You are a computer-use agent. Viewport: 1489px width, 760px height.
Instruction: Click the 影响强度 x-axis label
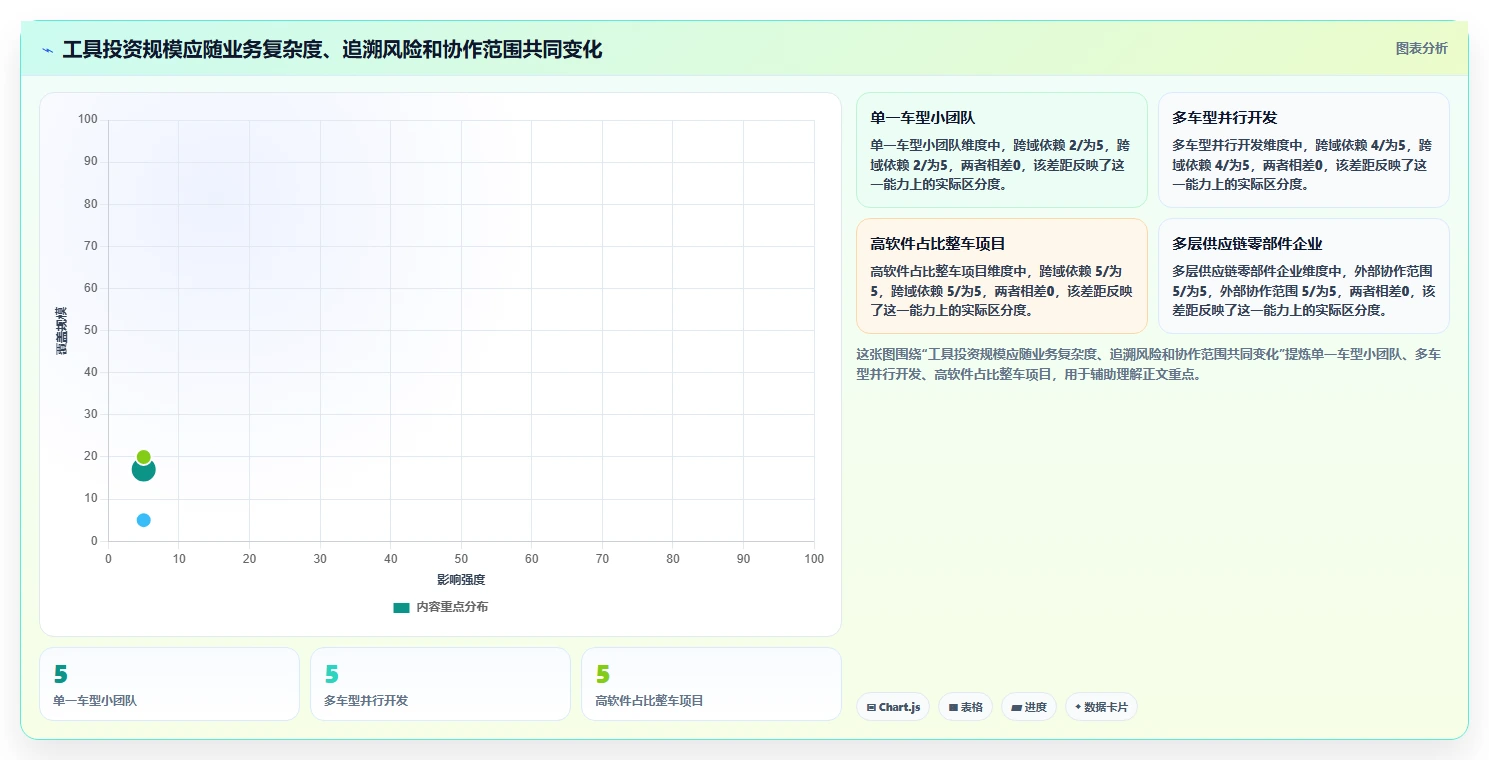461,580
